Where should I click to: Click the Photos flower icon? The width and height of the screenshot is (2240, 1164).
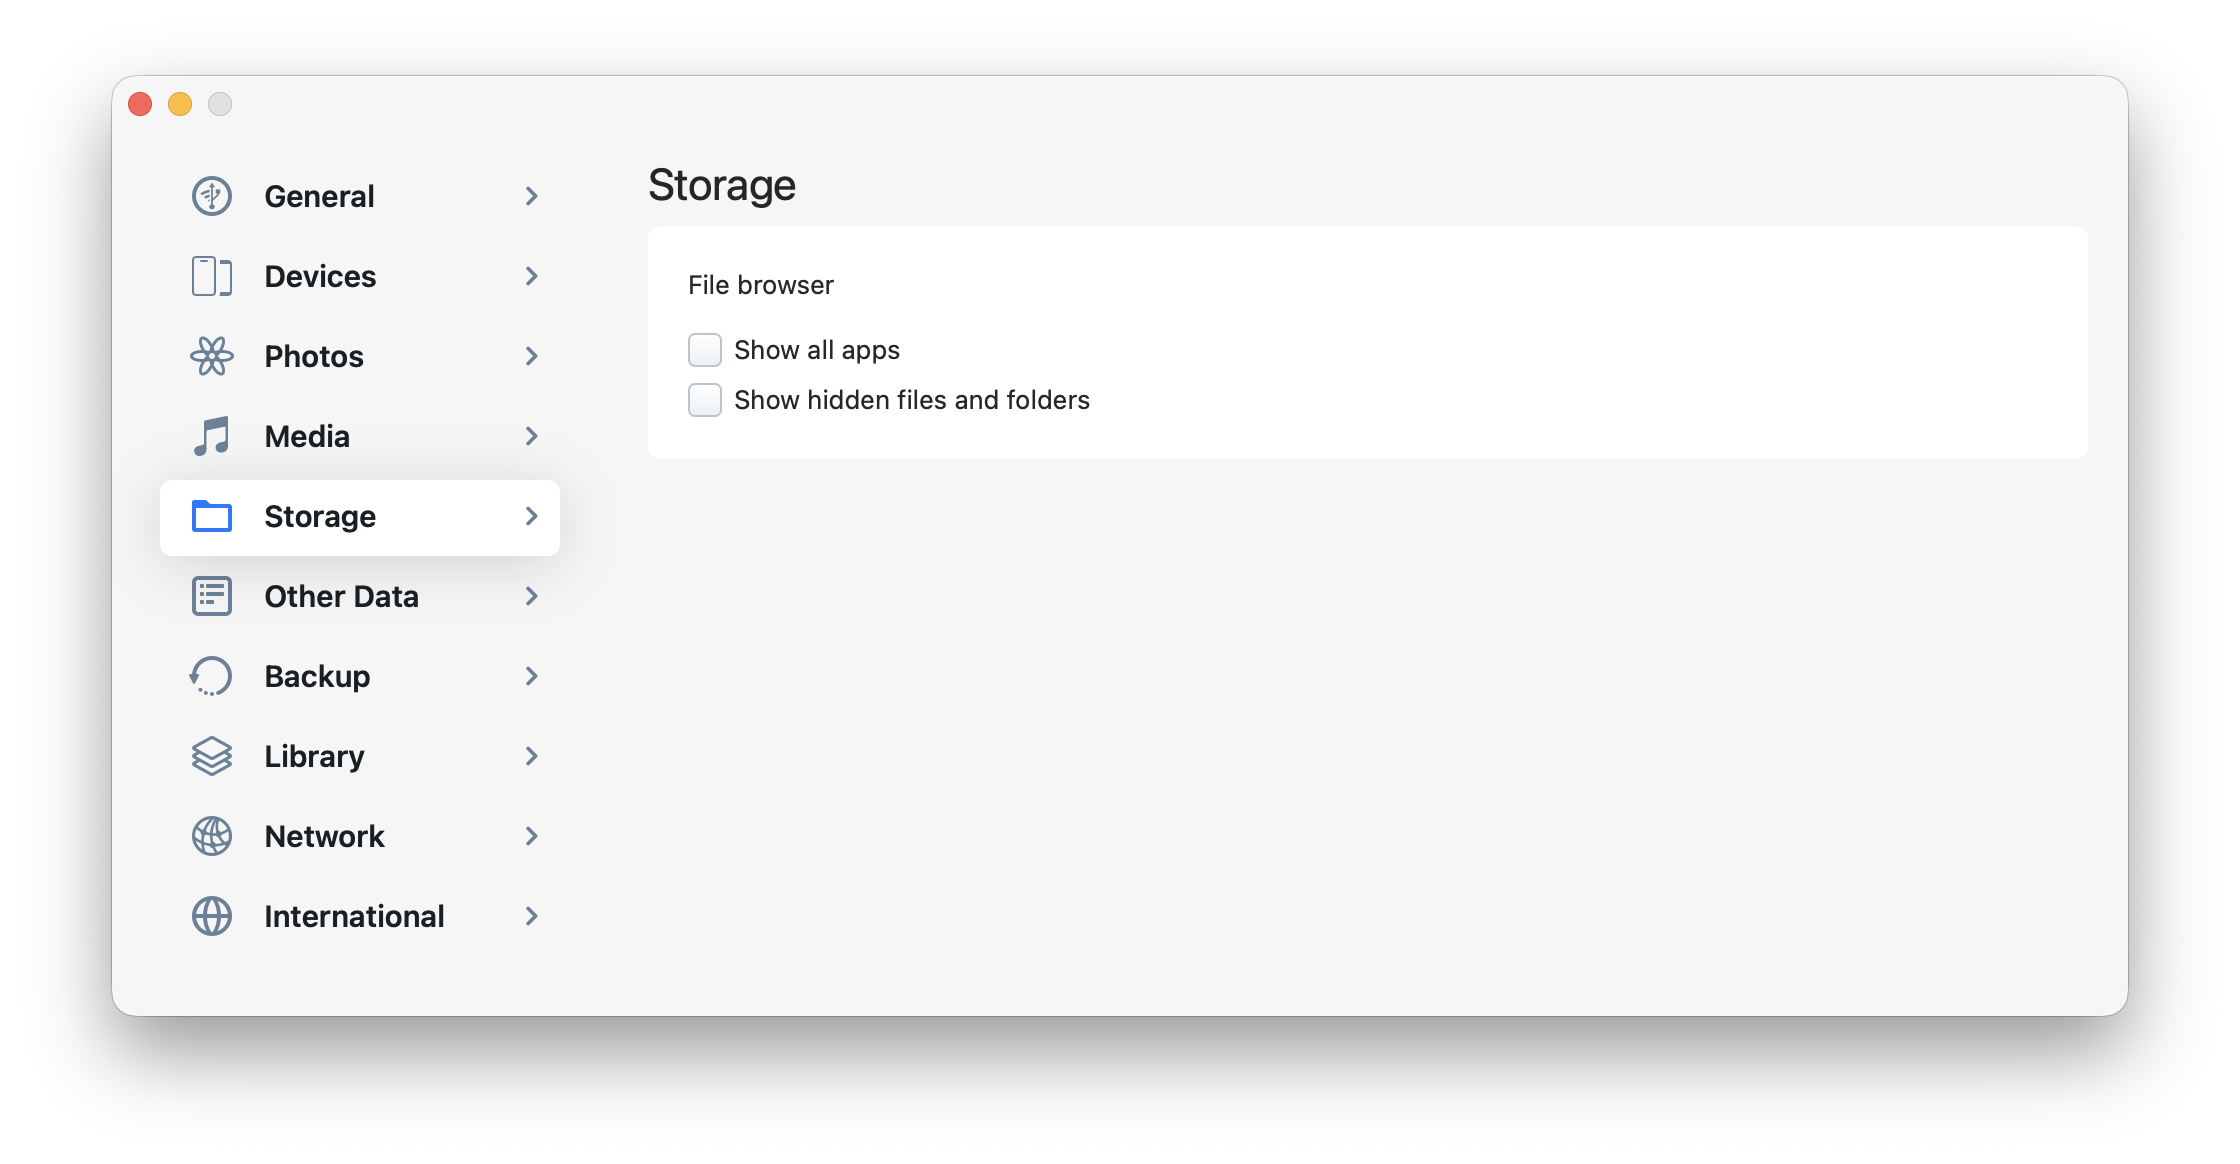pos(212,356)
